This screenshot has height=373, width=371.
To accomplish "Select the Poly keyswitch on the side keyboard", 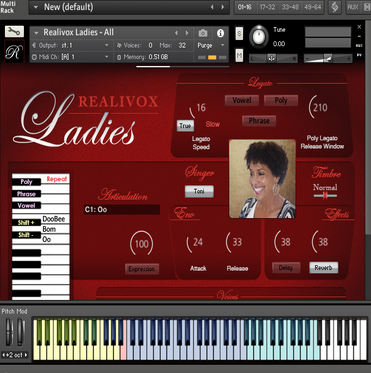I will [x=26, y=182].
